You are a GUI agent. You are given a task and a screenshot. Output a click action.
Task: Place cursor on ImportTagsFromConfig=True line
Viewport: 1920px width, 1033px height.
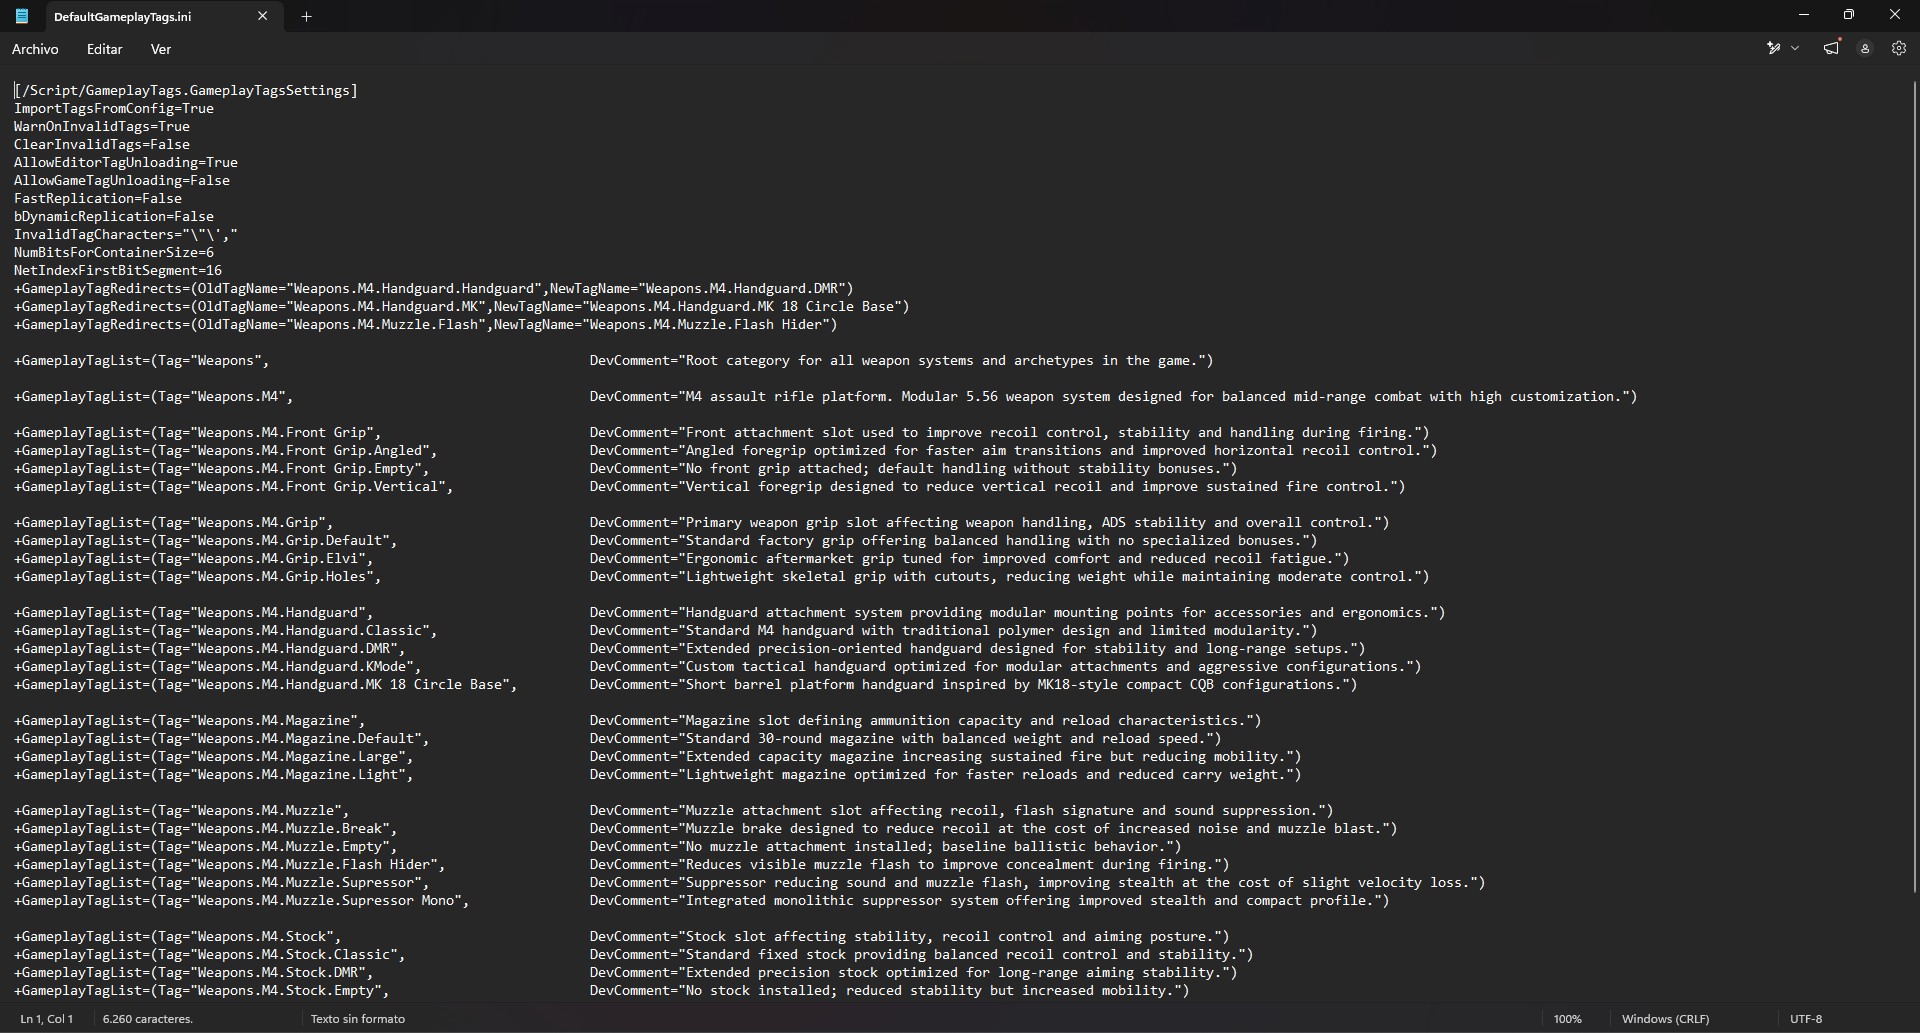tap(114, 108)
